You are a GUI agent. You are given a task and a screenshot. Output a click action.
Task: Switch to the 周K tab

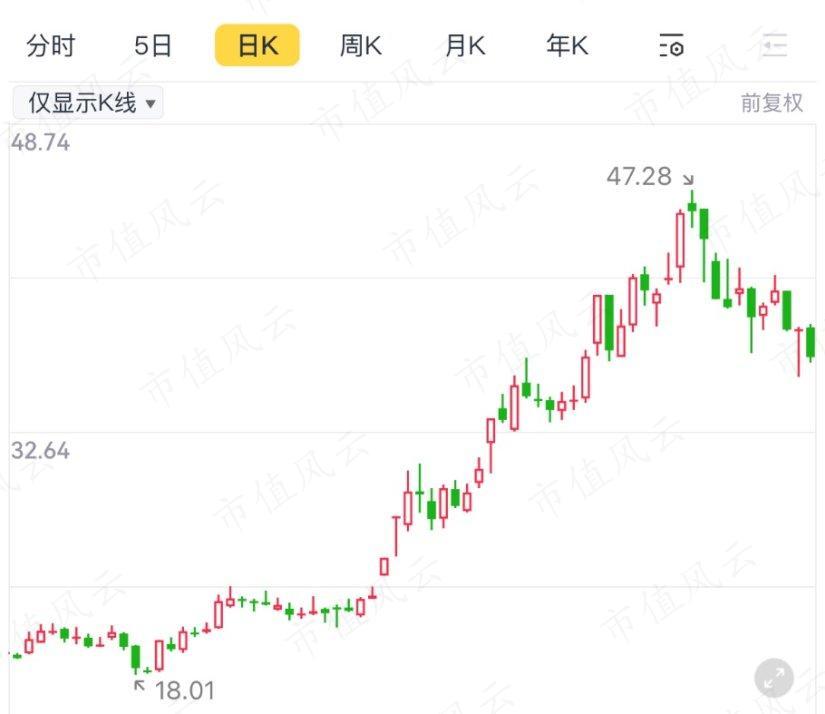[x=360, y=46]
